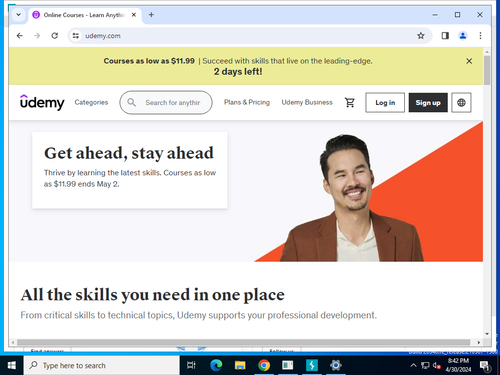
Task: Click the search magnifier icon
Action: coord(132,102)
